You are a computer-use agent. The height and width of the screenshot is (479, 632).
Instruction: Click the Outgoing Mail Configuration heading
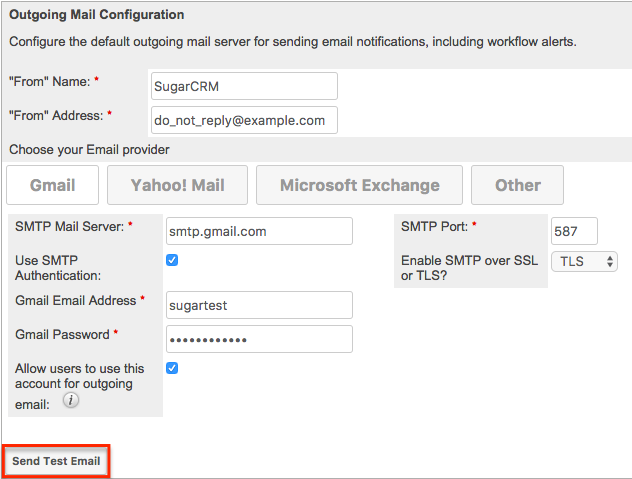coord(97,15)
